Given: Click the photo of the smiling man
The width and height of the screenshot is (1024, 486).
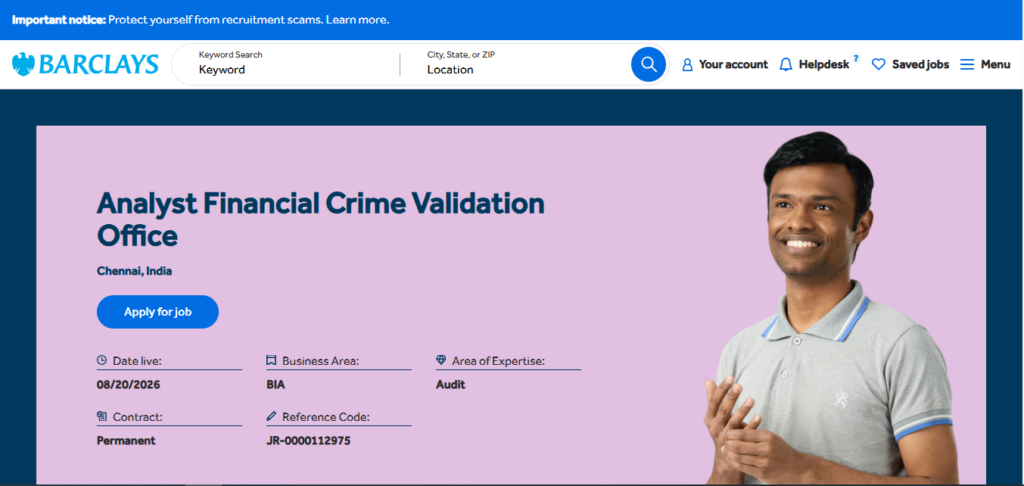Looking at the screenshot, I should pos(831,308).
